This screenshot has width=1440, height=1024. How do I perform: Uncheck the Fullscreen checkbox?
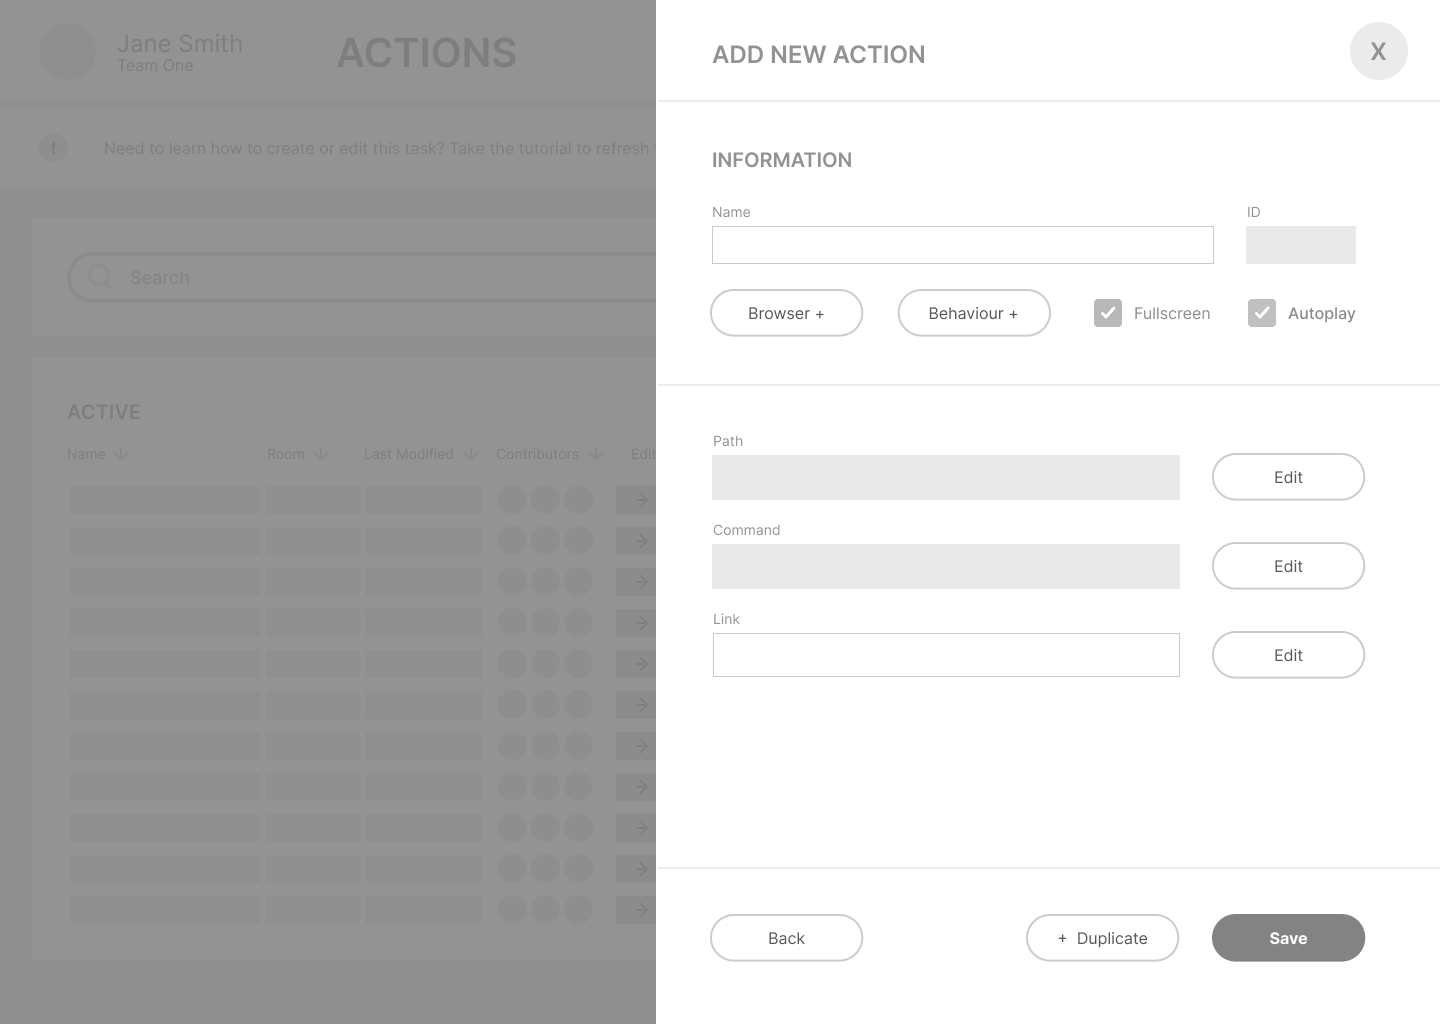1108,313
